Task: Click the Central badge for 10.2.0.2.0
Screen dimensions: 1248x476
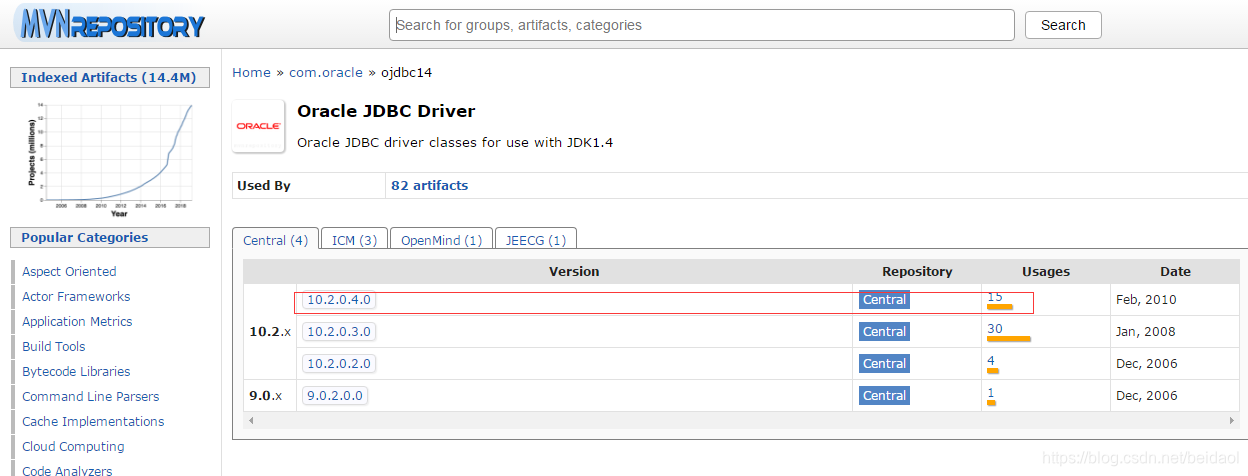Action: coord(884,363)
